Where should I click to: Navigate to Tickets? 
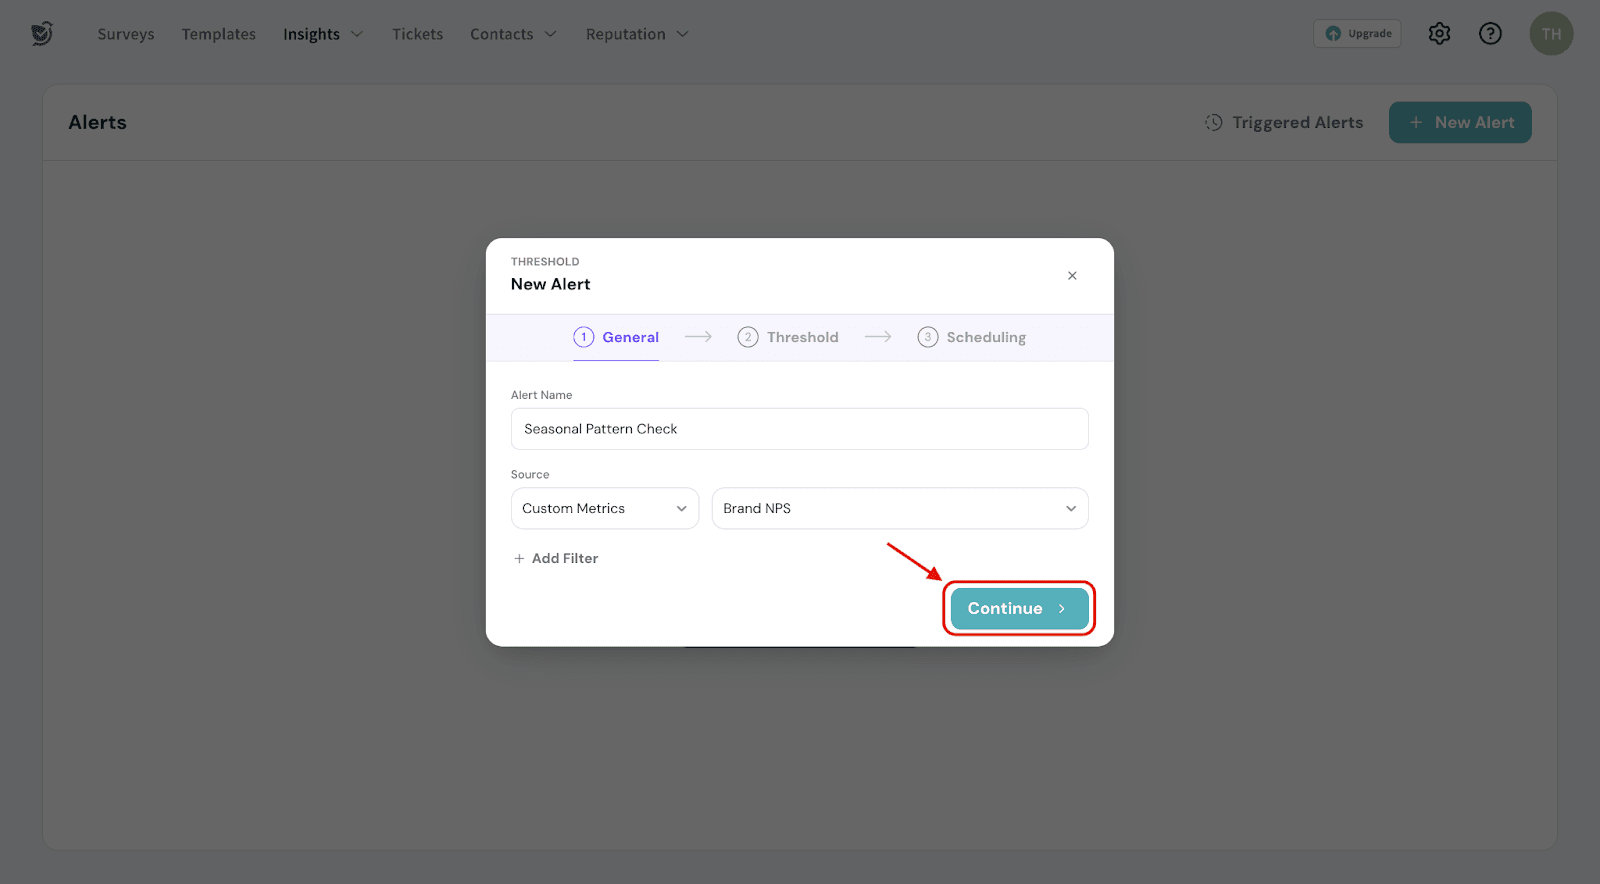(x=417, y=34)
